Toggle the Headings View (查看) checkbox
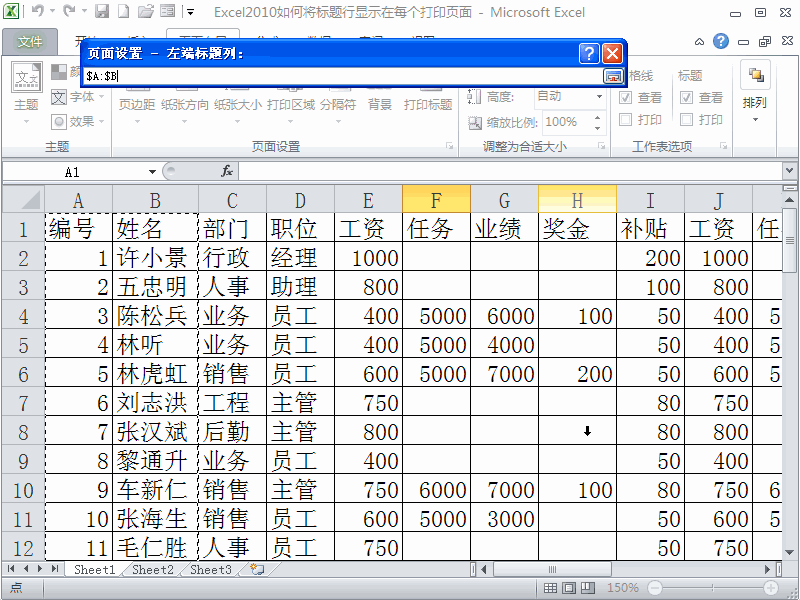Image resolution: width=800 pixels, height=600 pixels. (687, 97)
